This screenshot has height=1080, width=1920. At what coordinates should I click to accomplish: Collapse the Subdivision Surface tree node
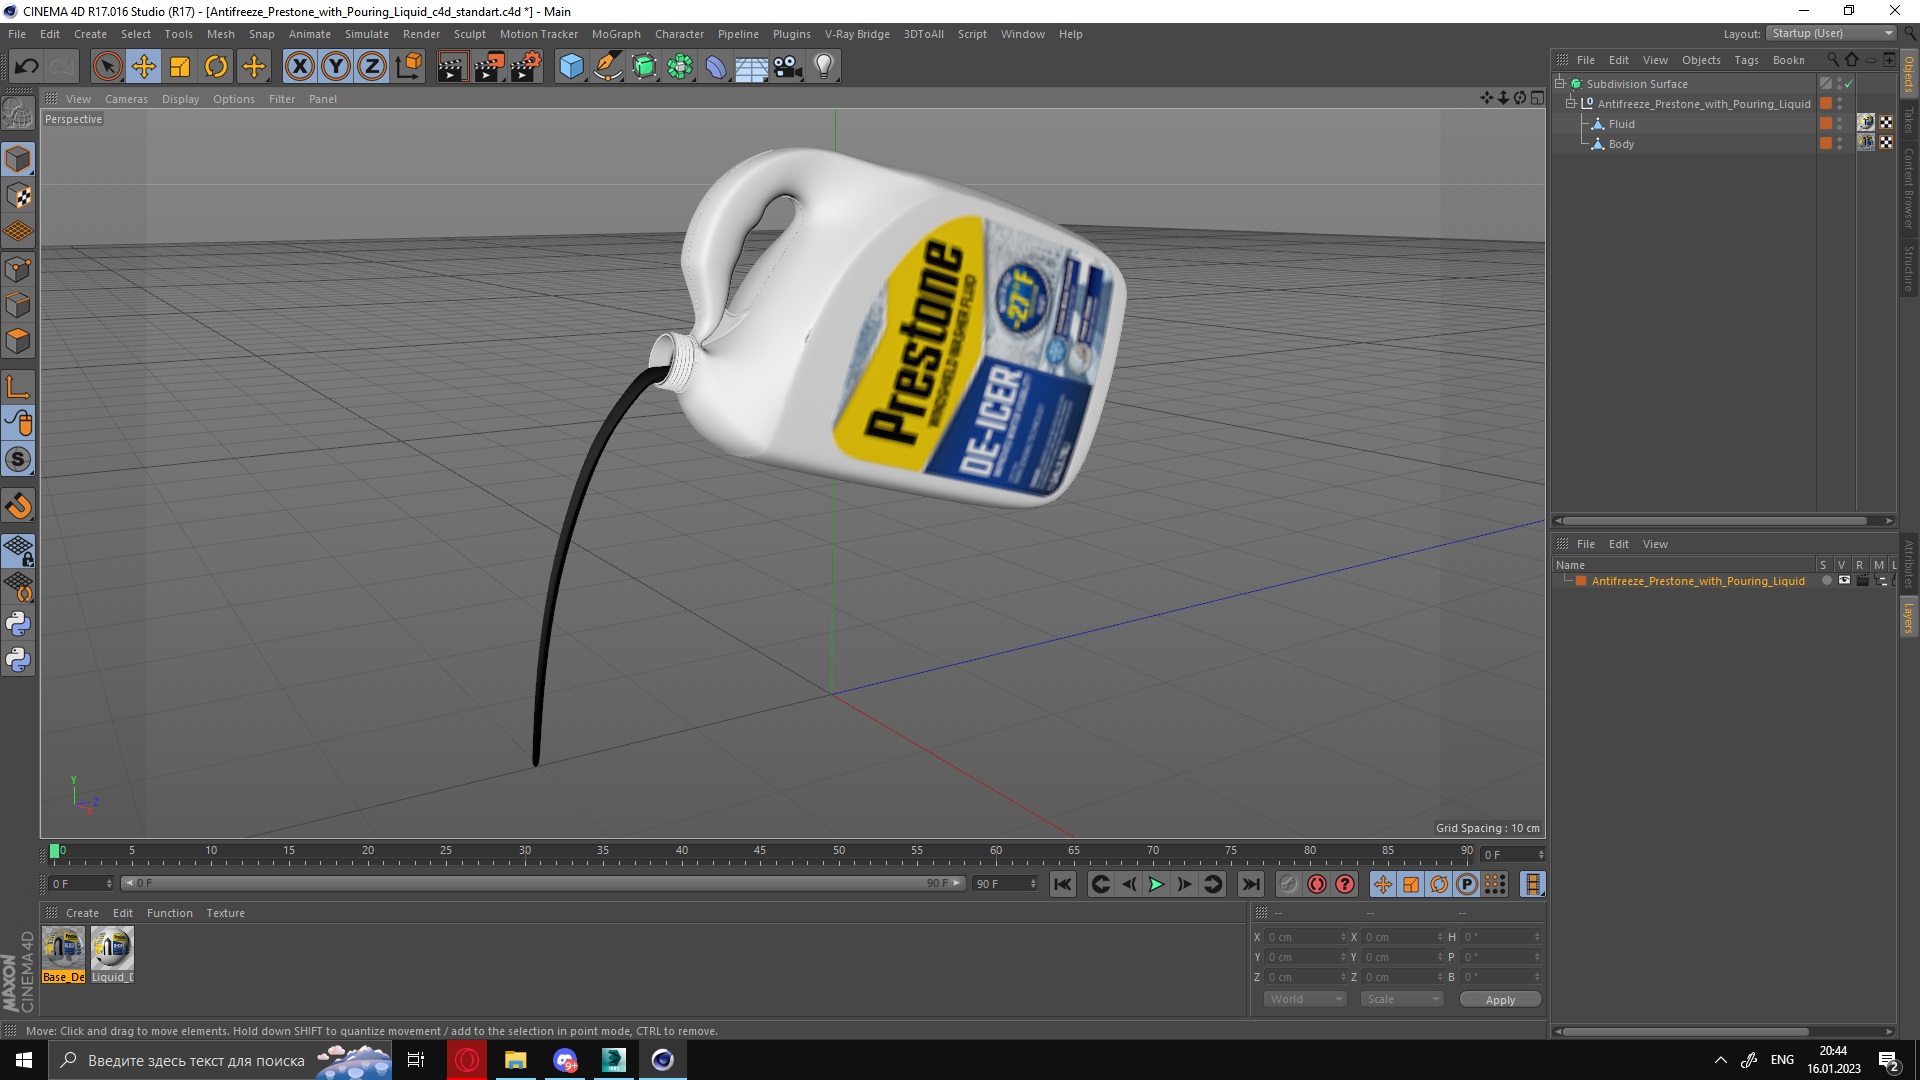click(x=1560, y=84)
